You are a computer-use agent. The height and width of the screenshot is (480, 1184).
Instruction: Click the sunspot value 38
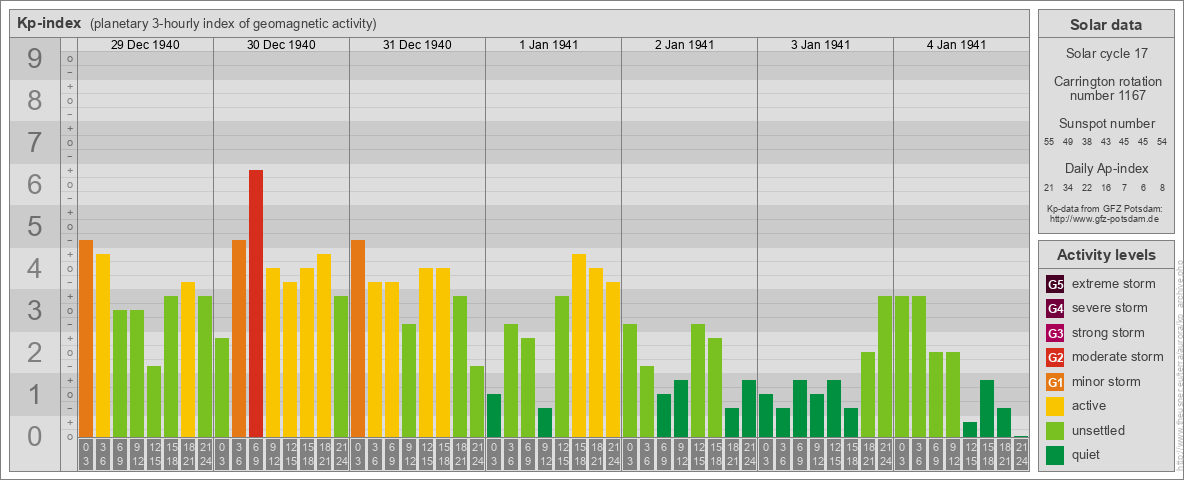1087,142
